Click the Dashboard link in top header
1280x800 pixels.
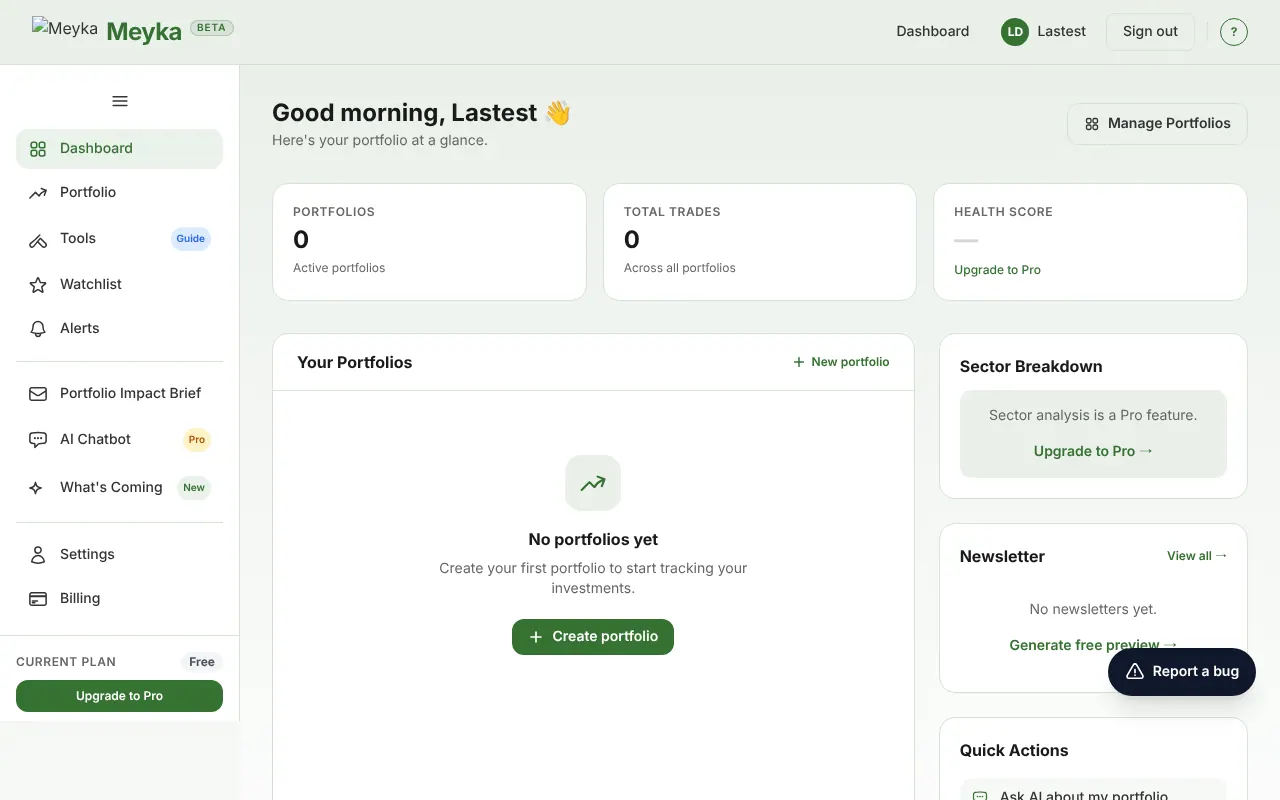tap(932, 31)
